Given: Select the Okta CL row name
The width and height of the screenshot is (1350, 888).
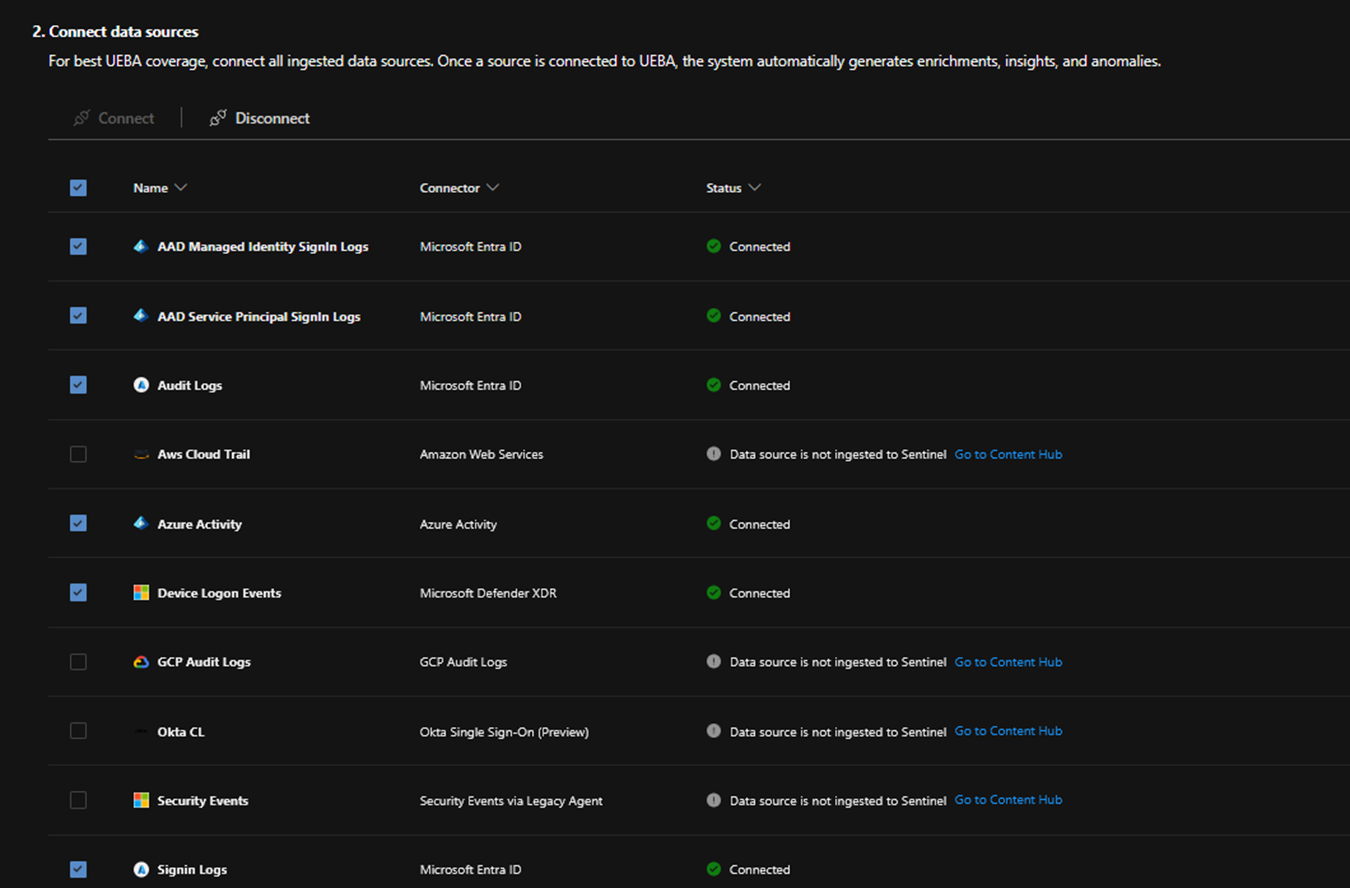Looking at the screenshot, I should tap(181, 732).
